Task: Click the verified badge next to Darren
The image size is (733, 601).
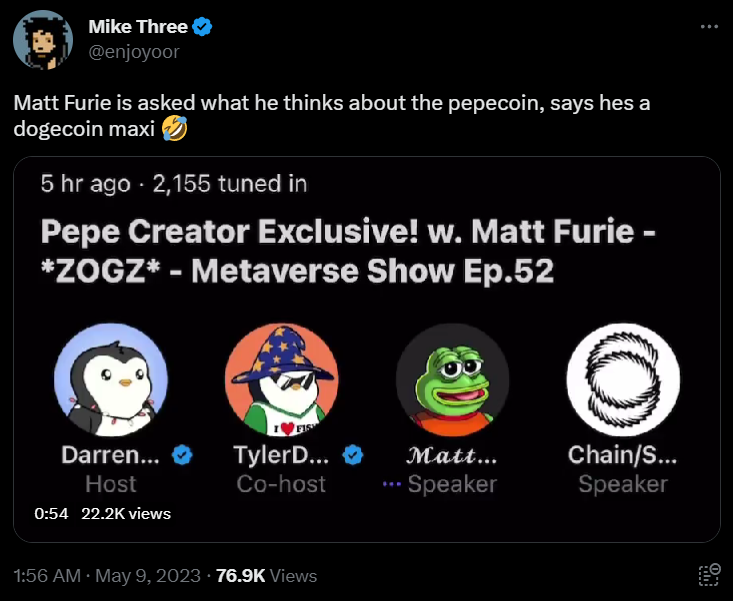Action: point(181,456)
